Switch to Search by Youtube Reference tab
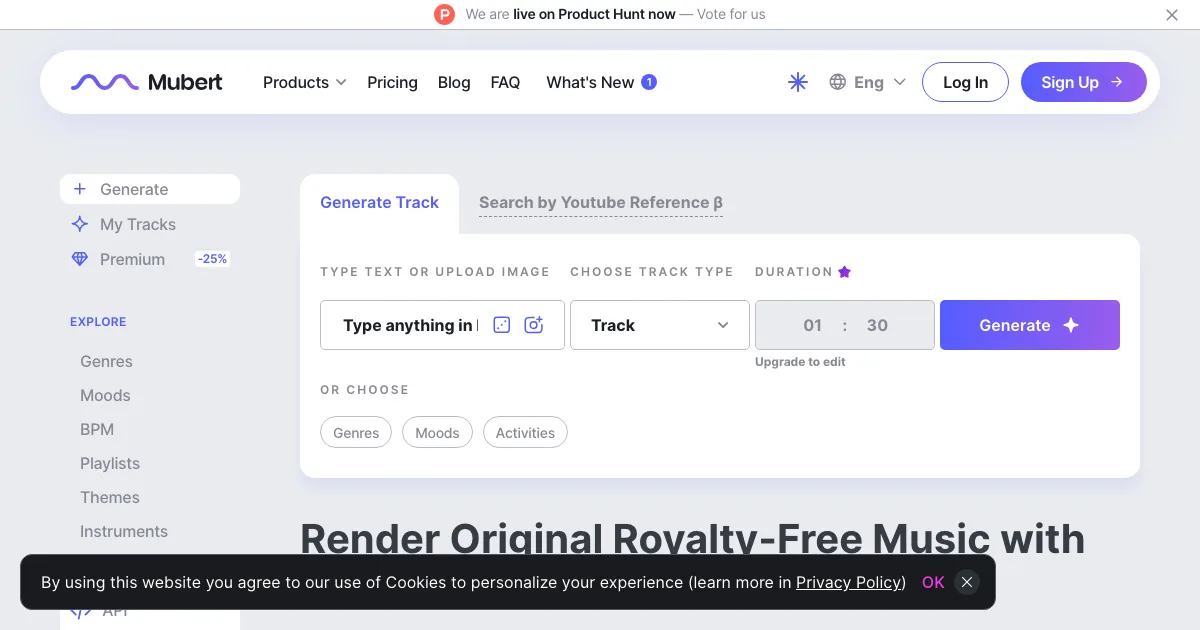The width and height of the screenshot is (1200, 630). tap(601, 203)
